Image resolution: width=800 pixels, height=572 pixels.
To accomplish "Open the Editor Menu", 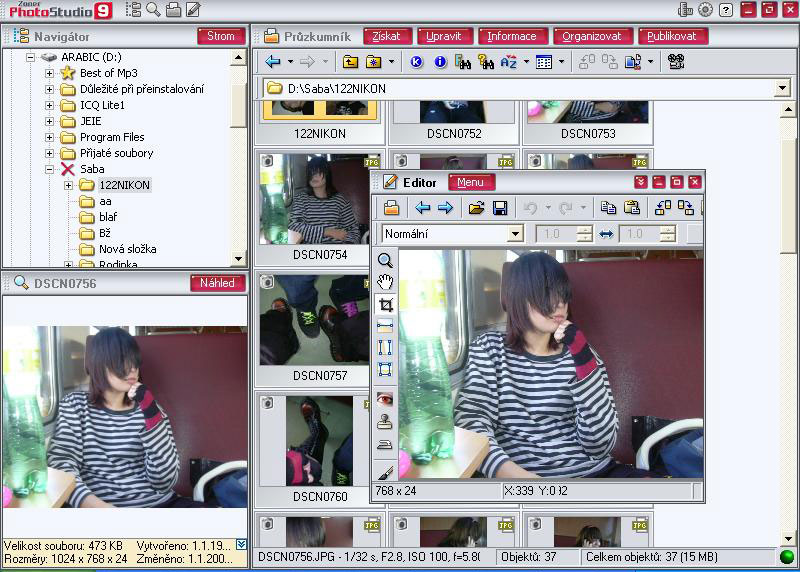I will pyautogui.click(x=470, y=183).
